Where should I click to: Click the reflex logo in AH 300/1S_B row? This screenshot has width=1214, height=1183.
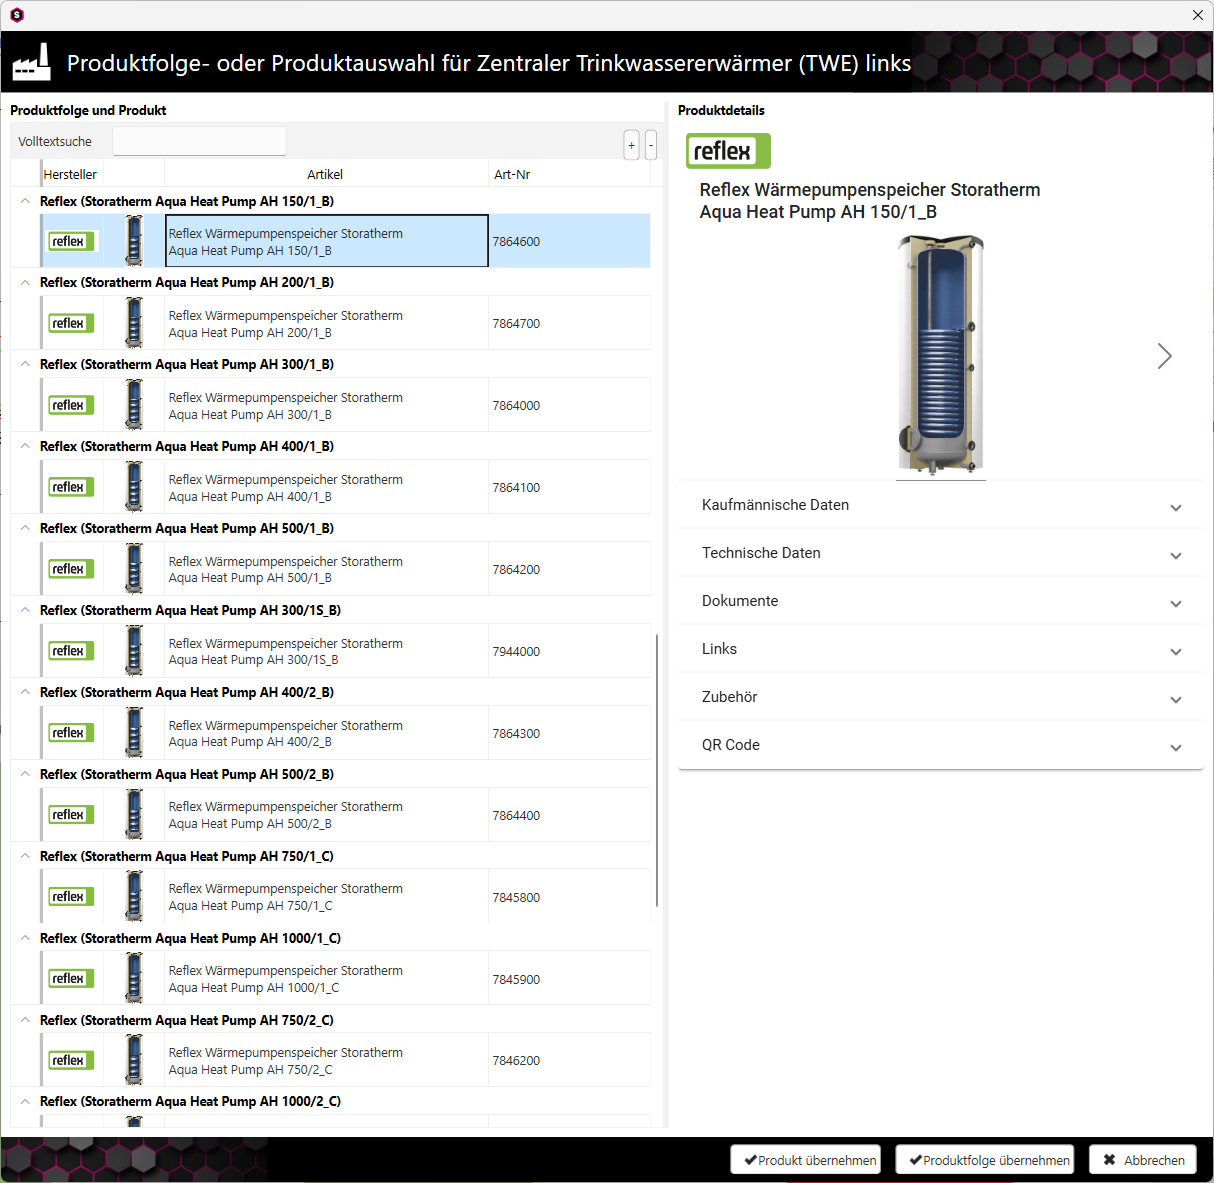(71, 651)
